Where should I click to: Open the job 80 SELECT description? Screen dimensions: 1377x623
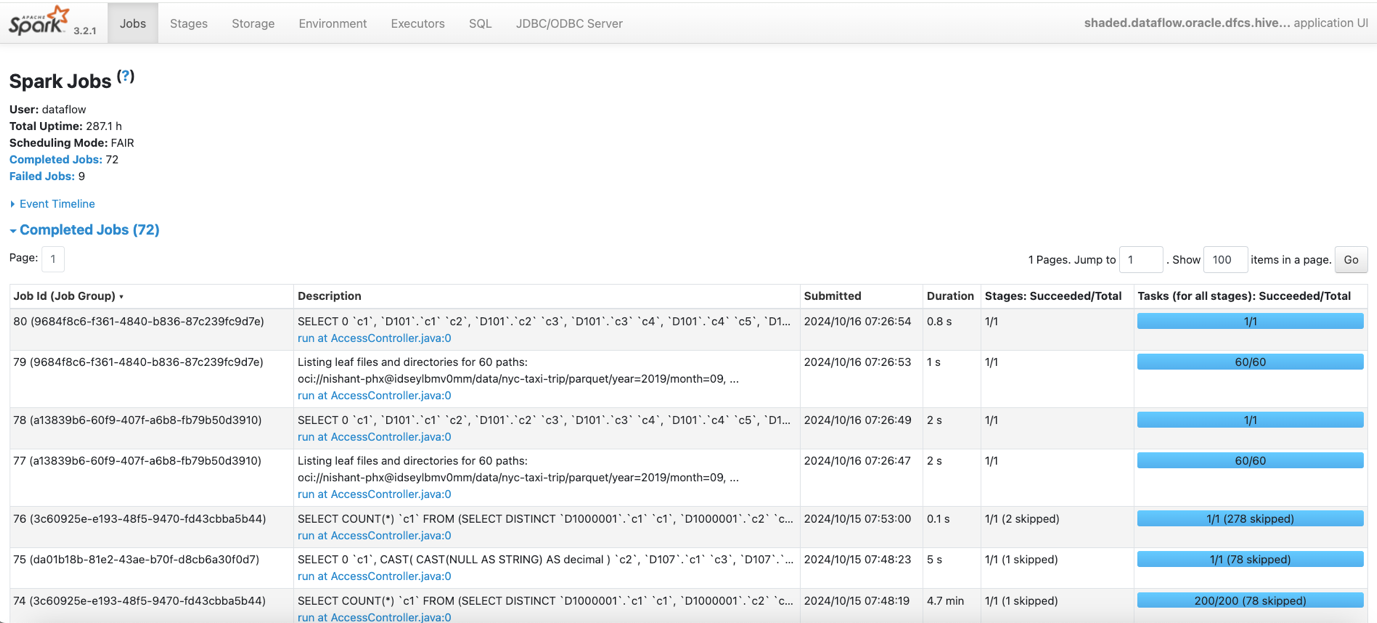click(544, 321)
